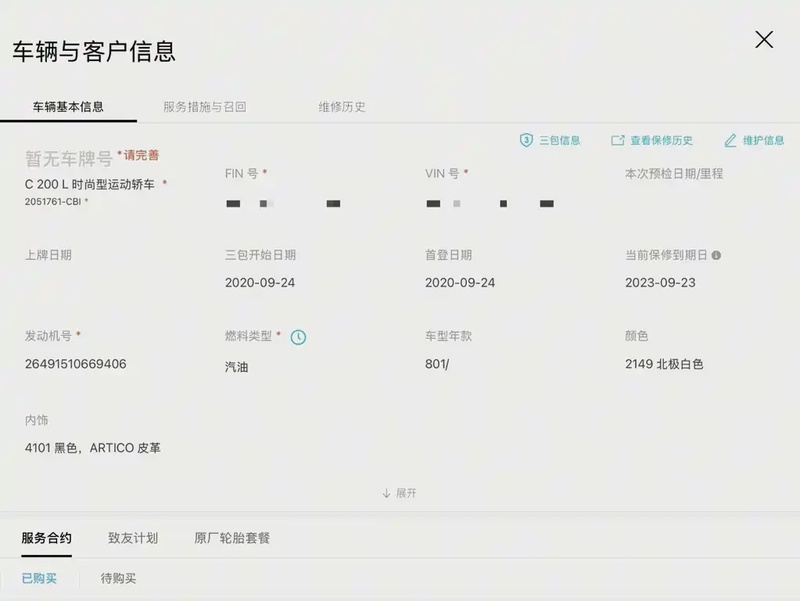Image resolution: width=800 pixels, height=601 pixels.
Task: Click the clock icon beside 燃料类型
Action: click(x=298, y=337)
